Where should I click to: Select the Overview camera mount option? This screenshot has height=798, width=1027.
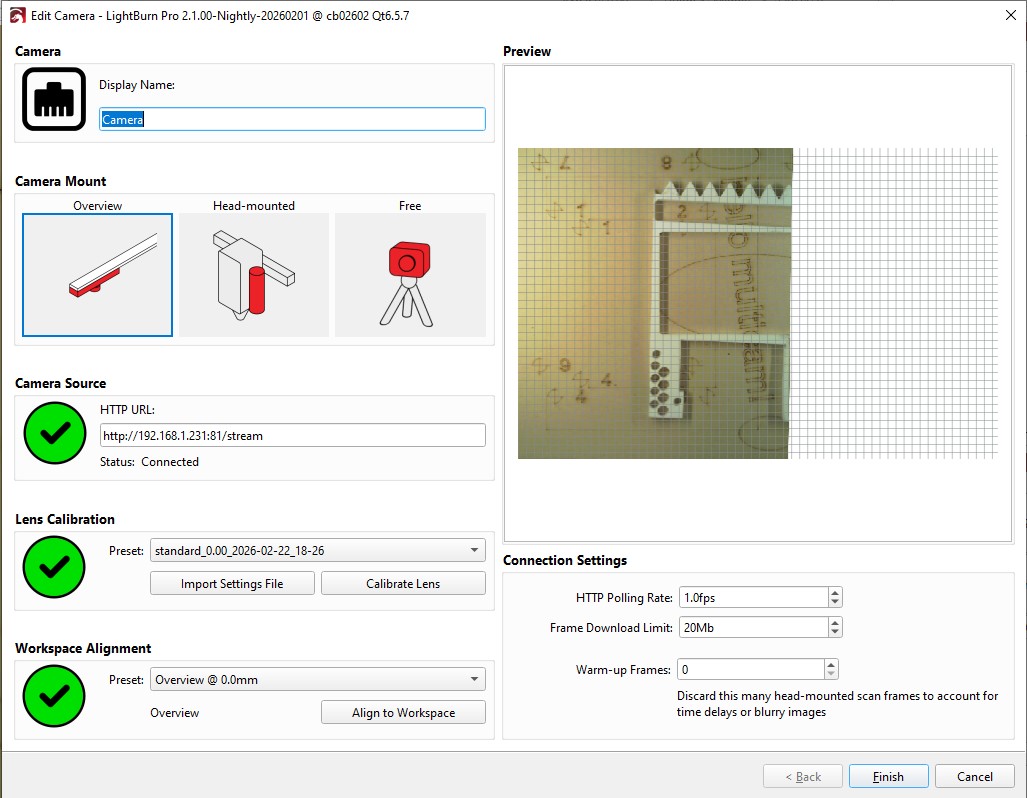click(97, 275)
